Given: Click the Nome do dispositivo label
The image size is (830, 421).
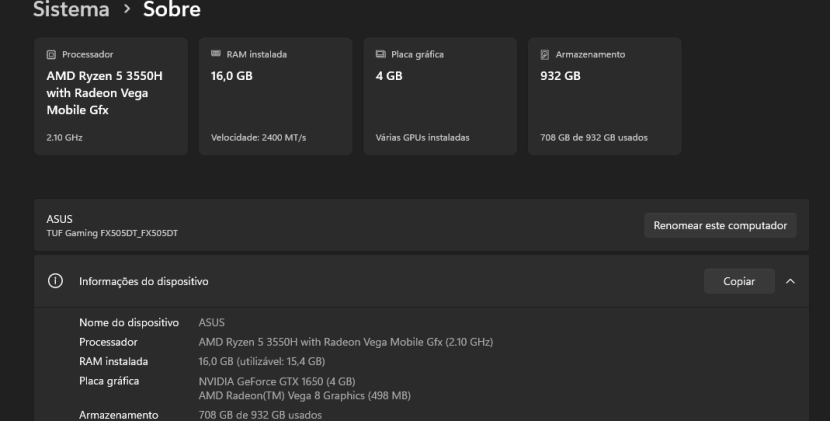Looking at the screenshot, I should pos(129,323).
